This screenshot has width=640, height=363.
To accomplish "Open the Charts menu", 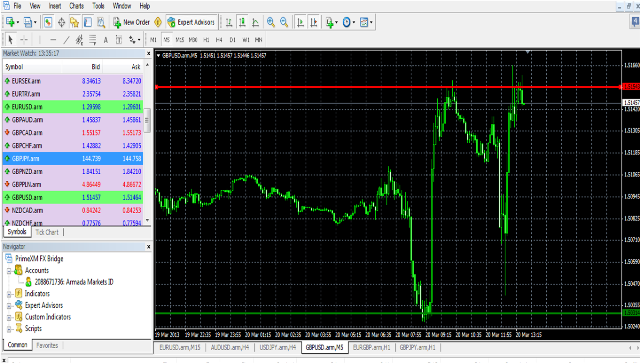I will [x=76, y=6].
